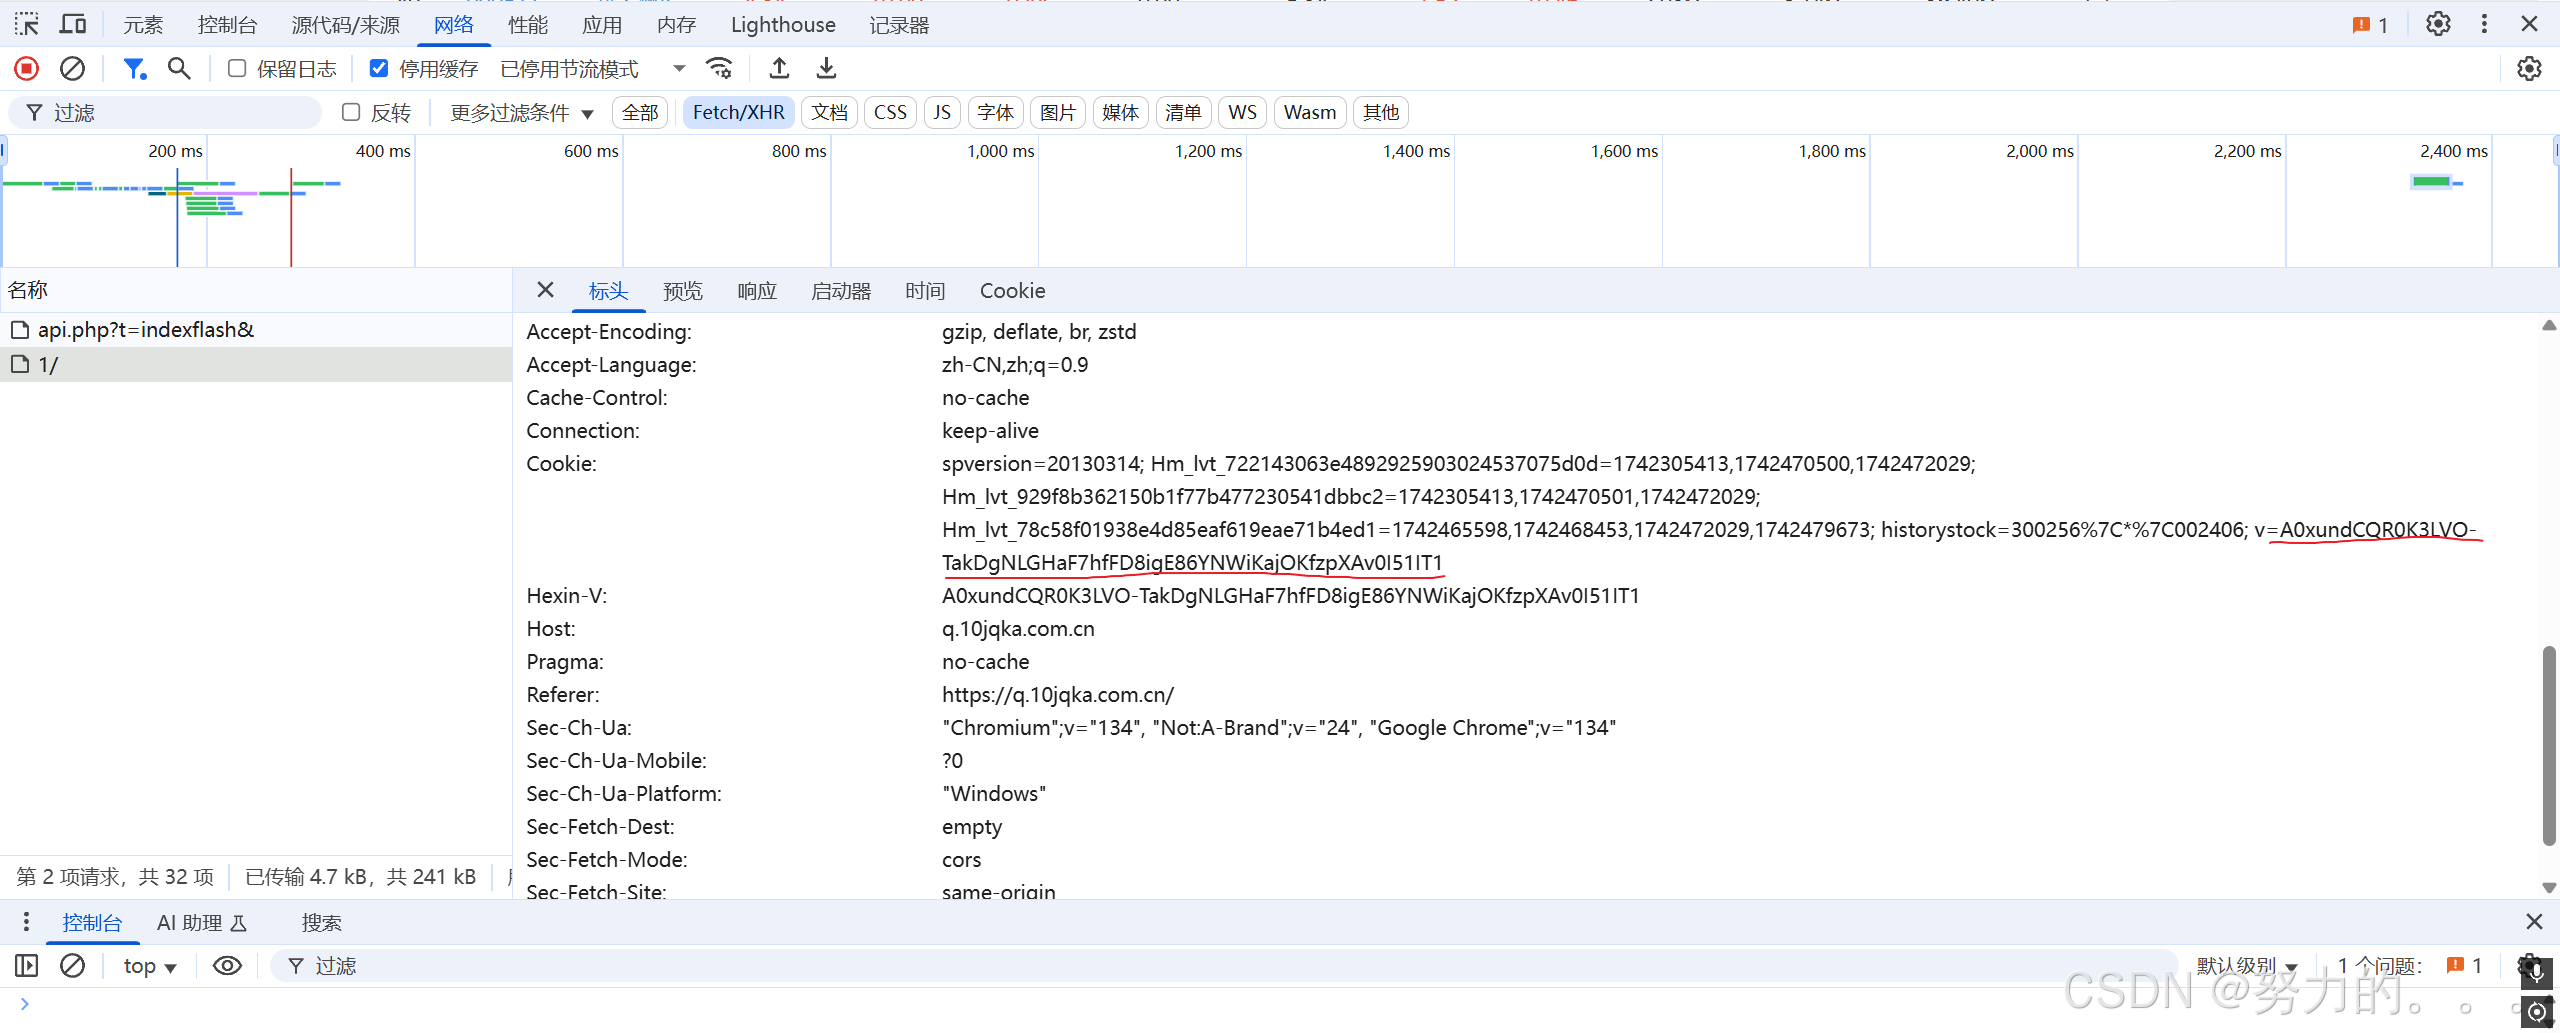Open DevTools three-dot customize menu
The image size is (2560, 1033).
point(2484,24)
